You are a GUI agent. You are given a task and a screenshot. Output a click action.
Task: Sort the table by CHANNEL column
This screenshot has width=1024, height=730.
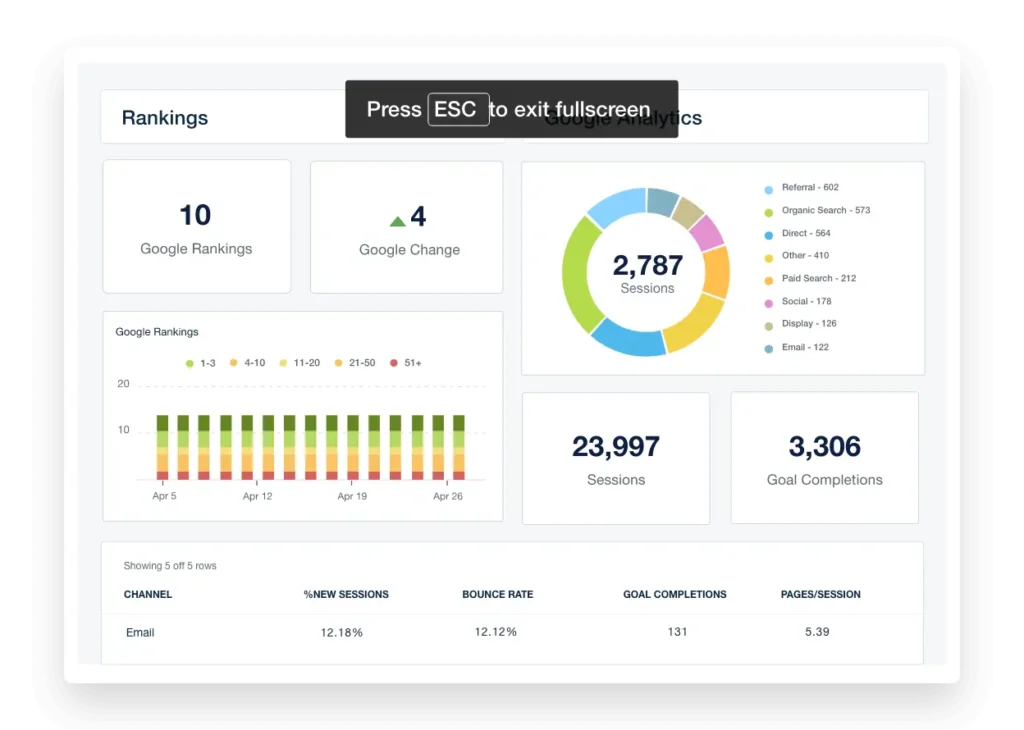pos(148,594)
